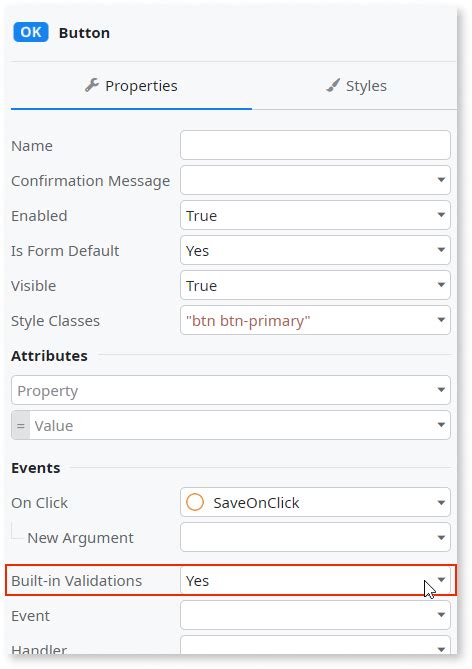Switch to the Properties tab
Screen dimensions: 472x669
click(x=131, y=86)
